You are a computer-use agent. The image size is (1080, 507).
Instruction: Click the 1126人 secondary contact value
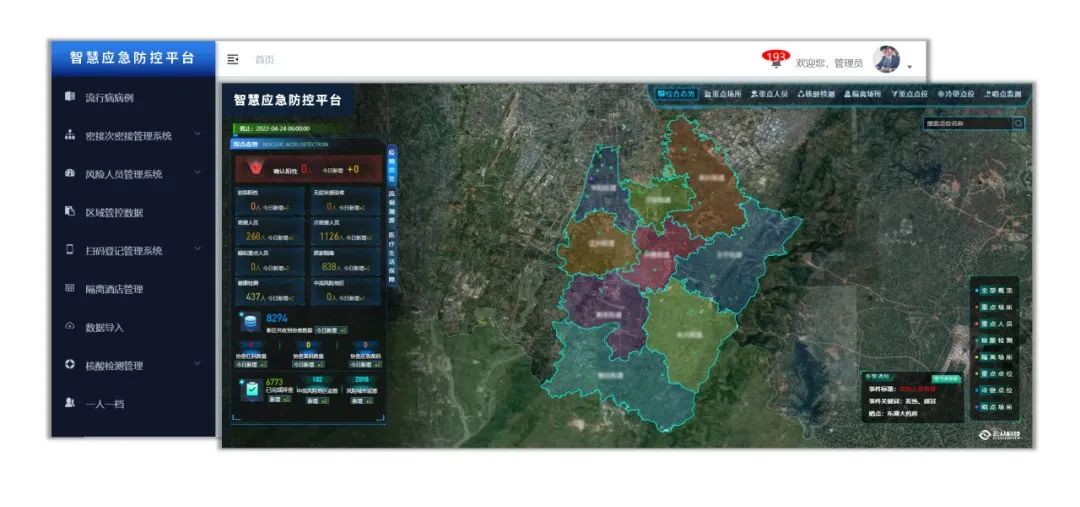tap(333, 237)
